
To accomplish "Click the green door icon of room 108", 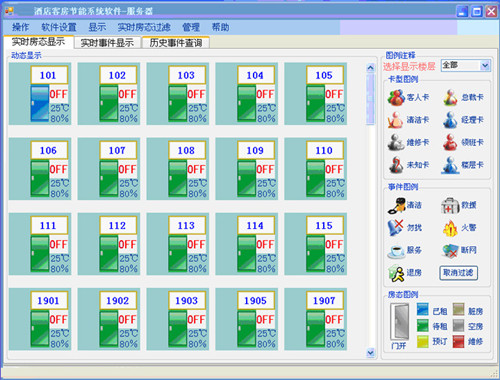I will coord(177,178).
